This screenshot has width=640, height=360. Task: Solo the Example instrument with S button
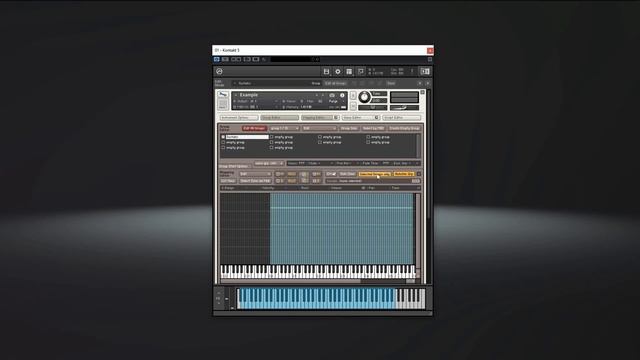(353, 95)
